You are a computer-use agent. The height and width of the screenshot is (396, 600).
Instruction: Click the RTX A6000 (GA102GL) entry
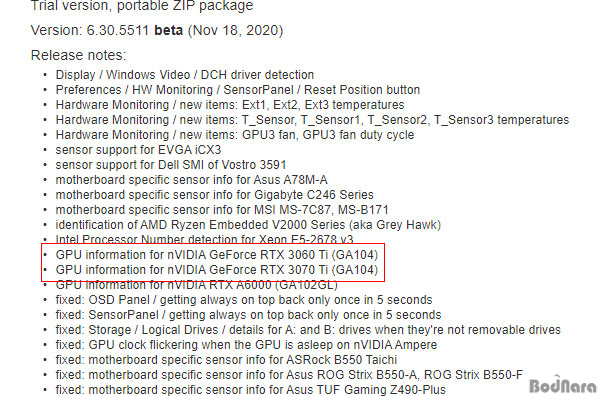click(197, 285)
